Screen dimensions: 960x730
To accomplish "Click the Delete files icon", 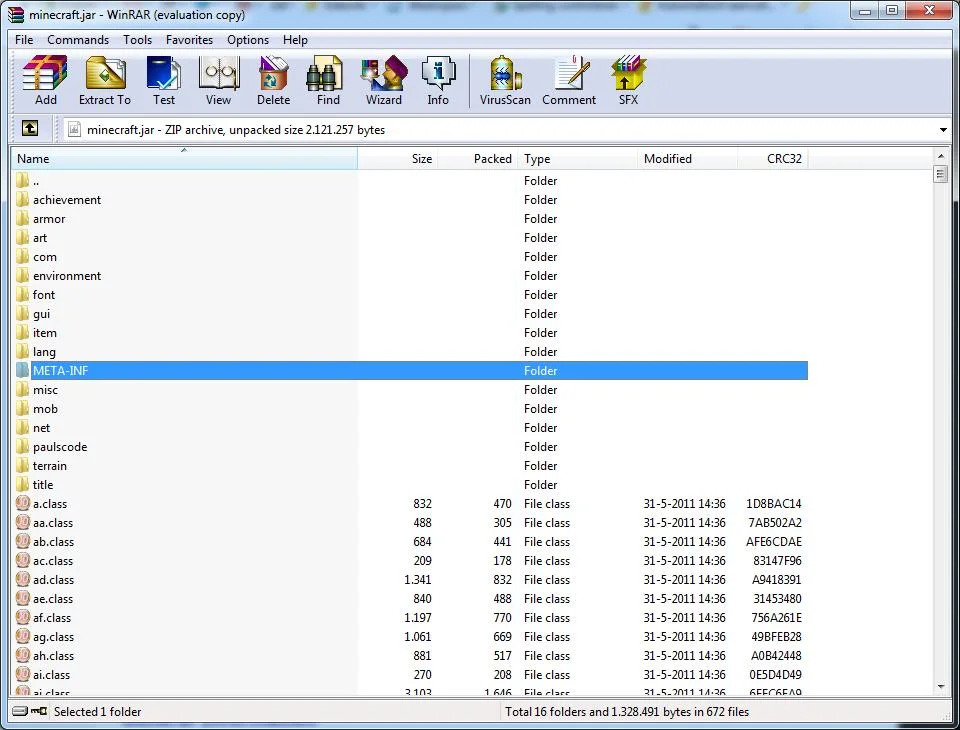I will click(x=273, y=80).
